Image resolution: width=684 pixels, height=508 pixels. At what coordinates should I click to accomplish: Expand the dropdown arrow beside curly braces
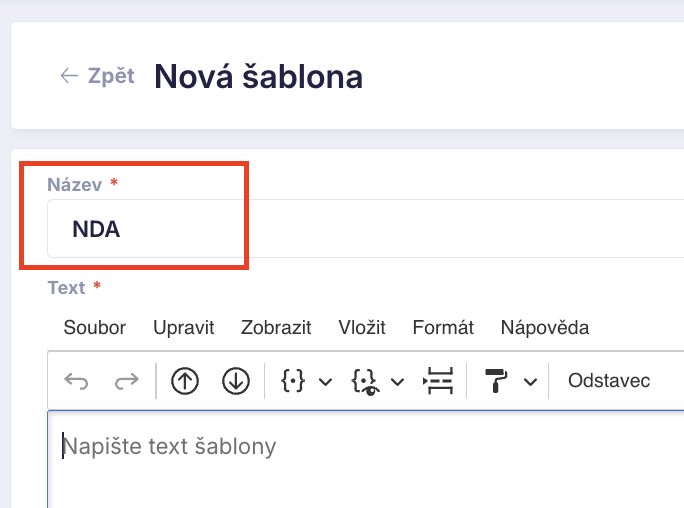325,382
